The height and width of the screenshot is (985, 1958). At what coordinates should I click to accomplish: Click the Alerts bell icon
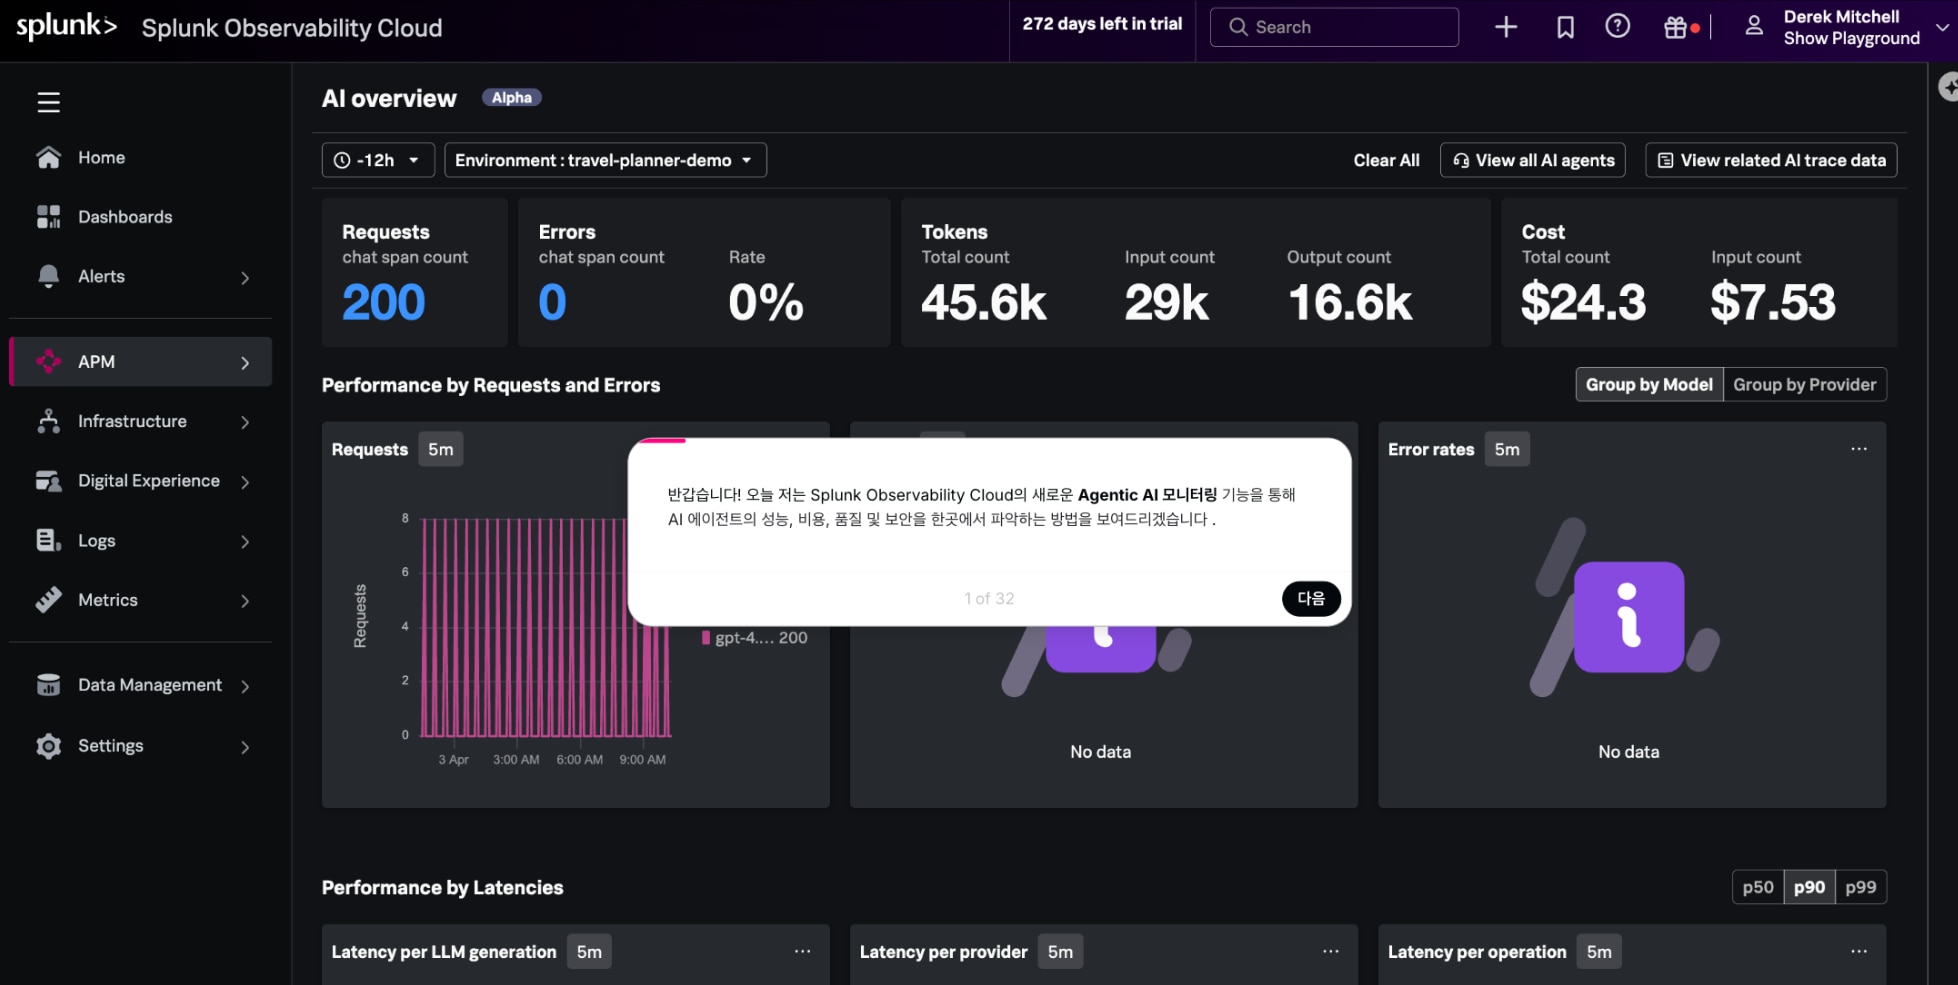click(x=48, y=276)
